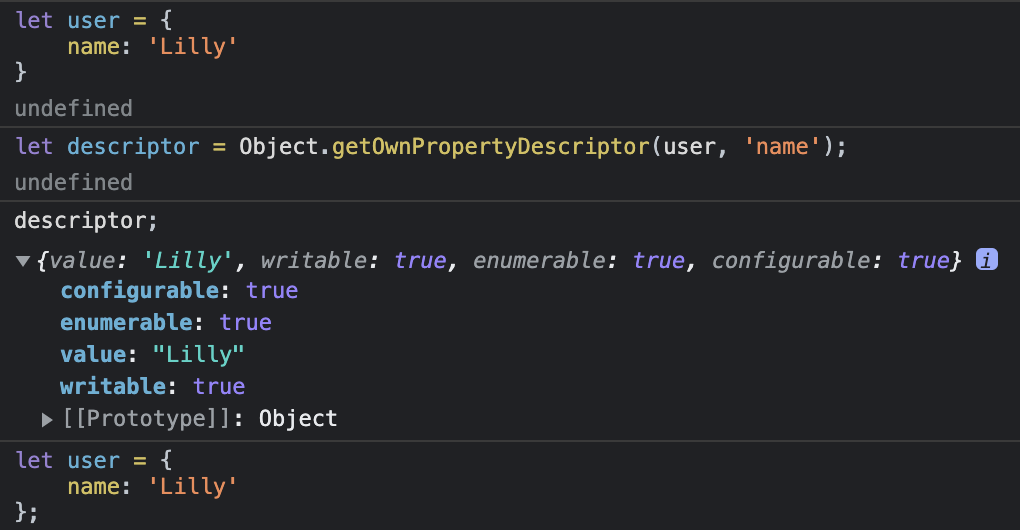Click the "Lilly" string value in list
The image size is (1020, 530).
tap(200, 354)
